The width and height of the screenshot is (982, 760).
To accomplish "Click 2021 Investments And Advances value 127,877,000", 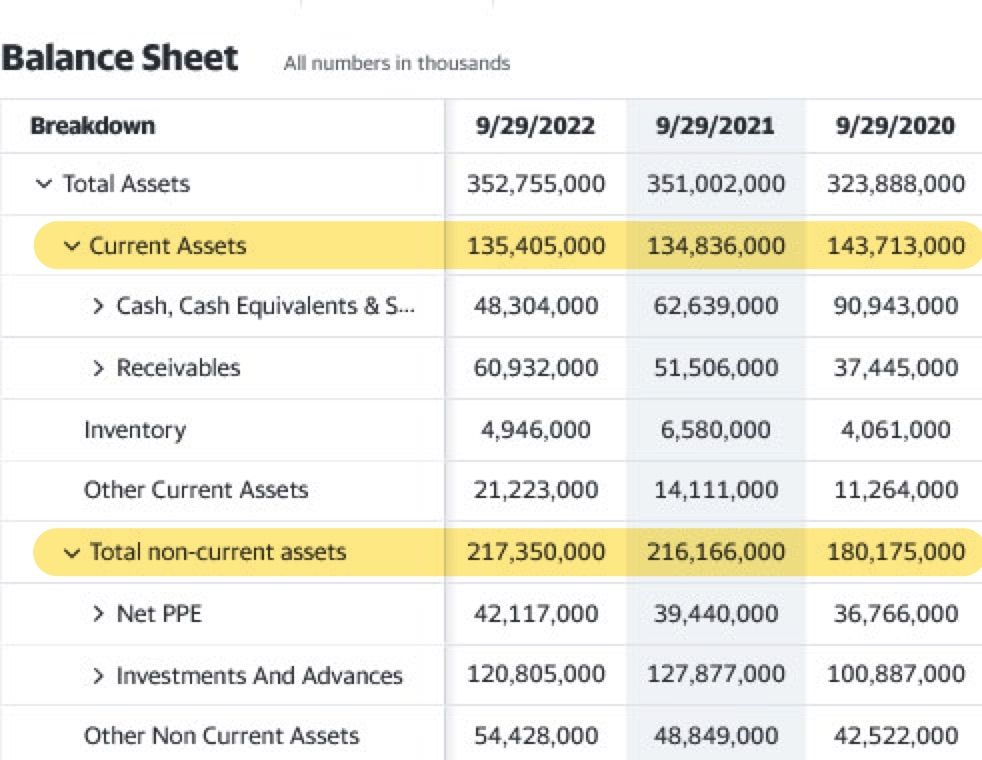I will pyautogui.click(x=715, y=676).
